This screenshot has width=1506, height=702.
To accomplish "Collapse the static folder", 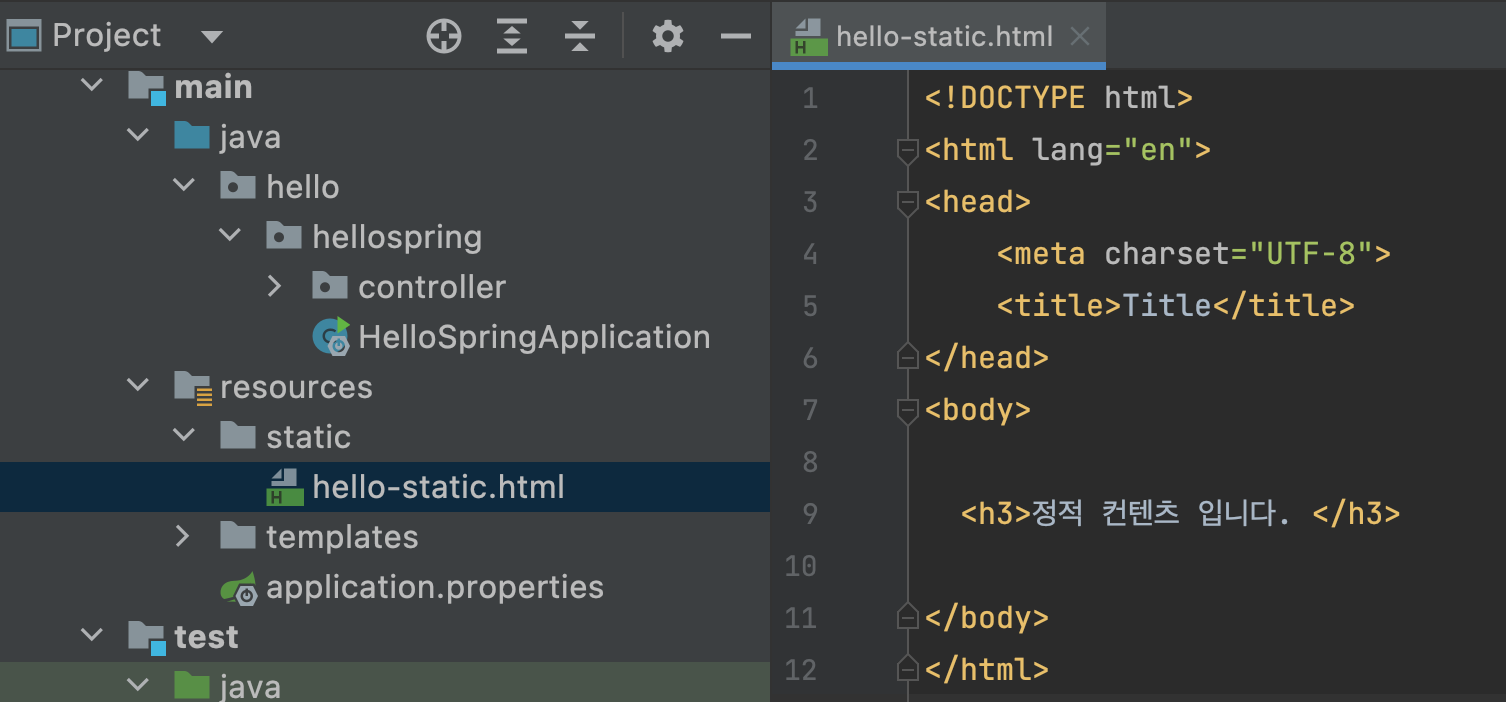I will tap(185, 436).
